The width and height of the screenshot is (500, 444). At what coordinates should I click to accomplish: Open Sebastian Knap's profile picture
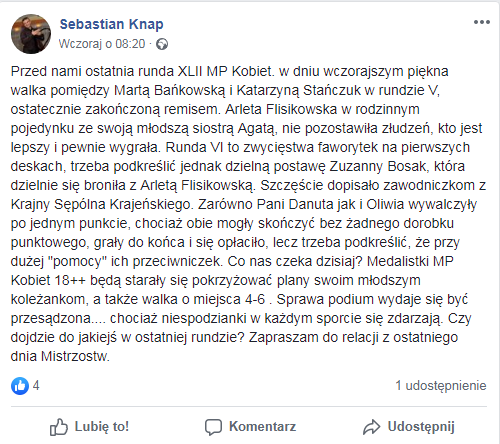point(31,34)
